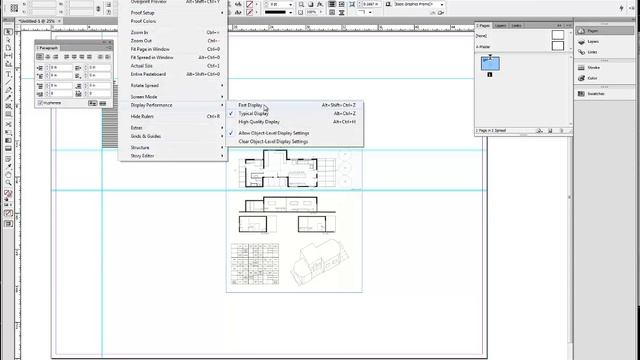Open Links from the right dock
Viewport: 640px width, 360px height.
pyautogui.click(x=605, y=52)
